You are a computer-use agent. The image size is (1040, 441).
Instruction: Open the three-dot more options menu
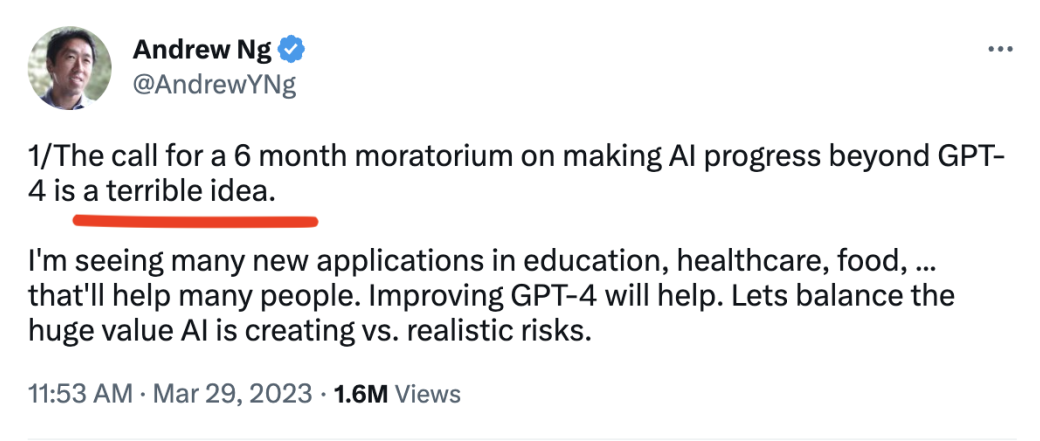pos(1000,49)
